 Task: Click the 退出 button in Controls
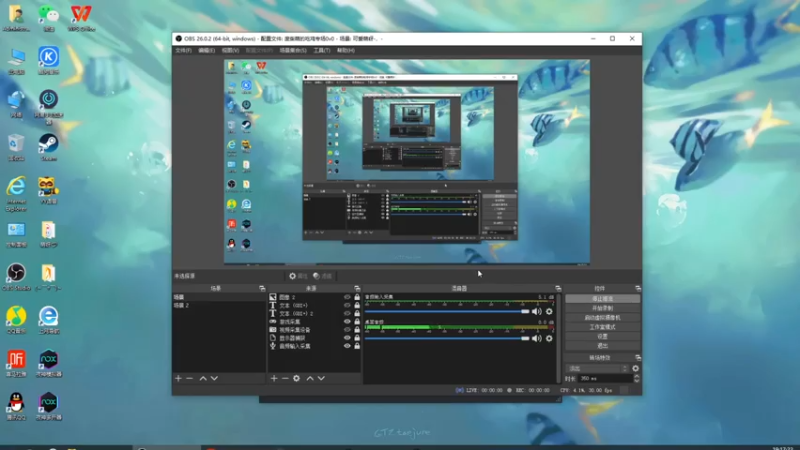pos(603,346)
